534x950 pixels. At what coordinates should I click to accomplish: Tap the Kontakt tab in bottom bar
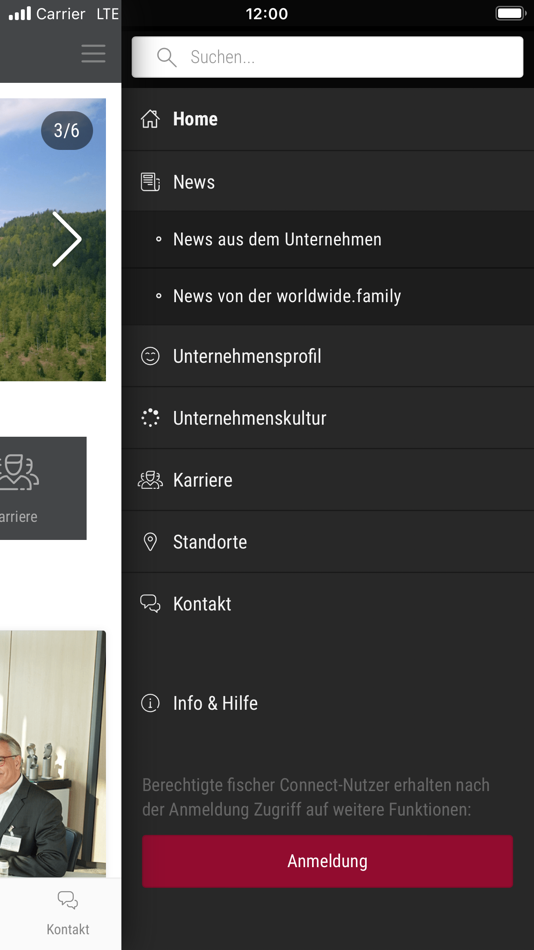coord(68,914)
